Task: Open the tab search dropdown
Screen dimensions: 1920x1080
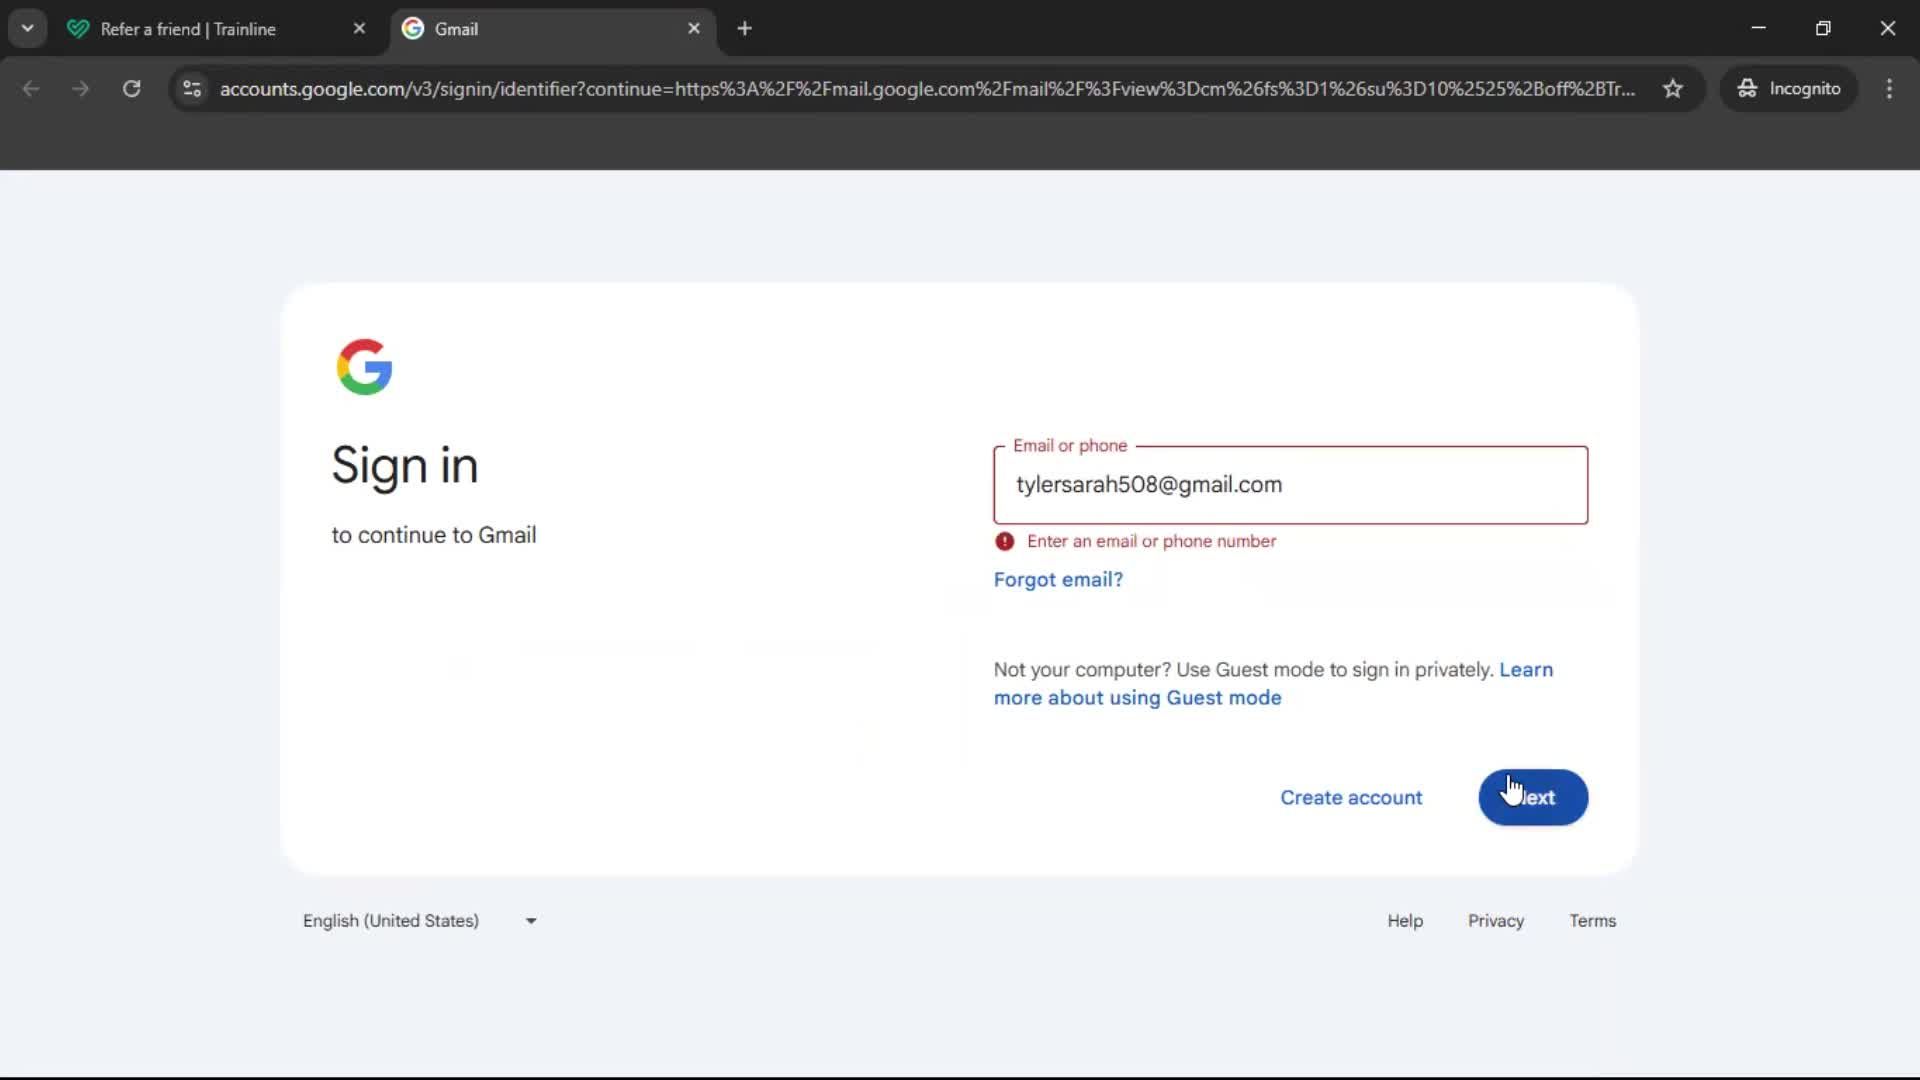Action: 27,27
